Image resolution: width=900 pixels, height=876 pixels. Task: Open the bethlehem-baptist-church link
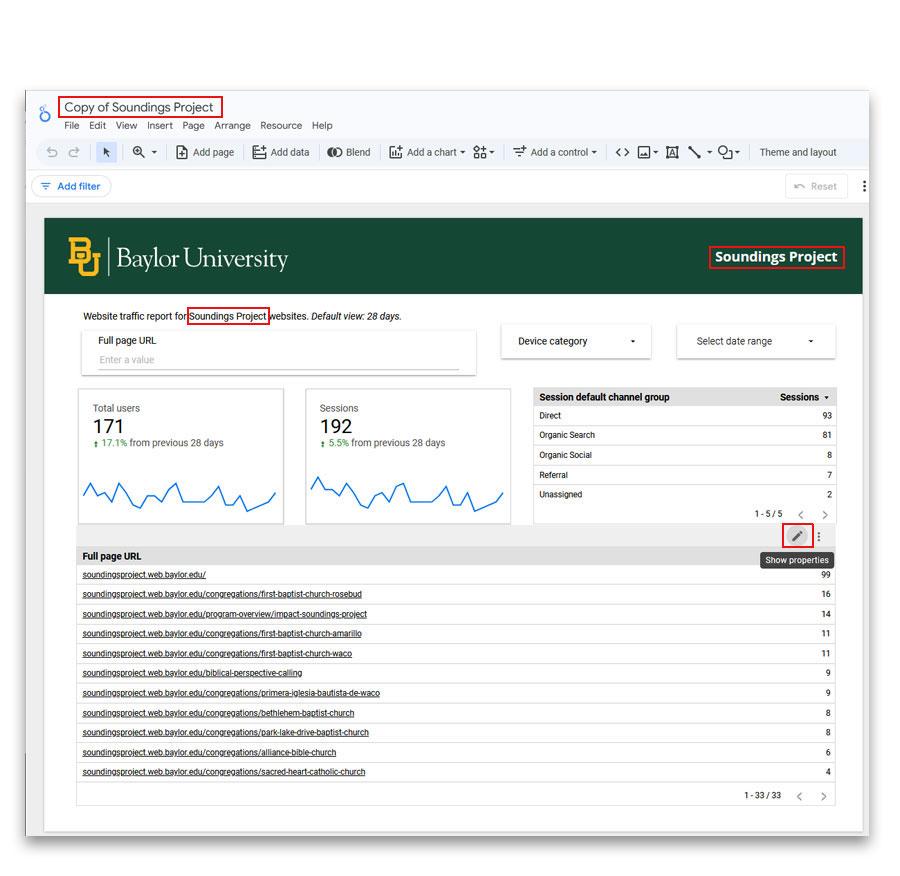pyautogui.click(x=218, y=712)
